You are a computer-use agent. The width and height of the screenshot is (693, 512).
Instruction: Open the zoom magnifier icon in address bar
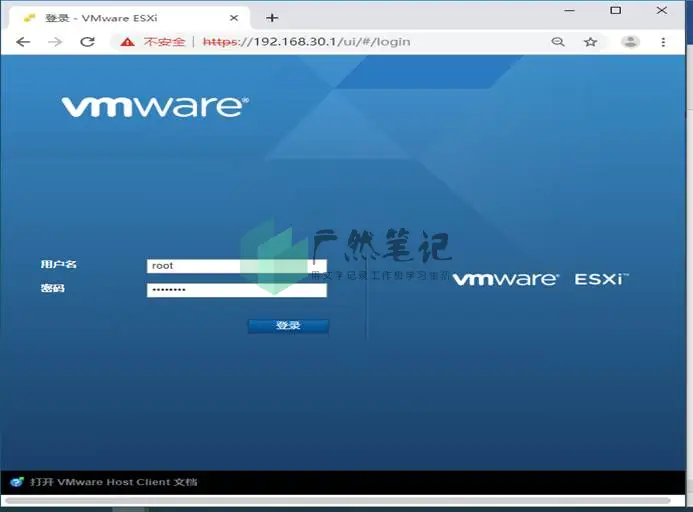[558, 42]
